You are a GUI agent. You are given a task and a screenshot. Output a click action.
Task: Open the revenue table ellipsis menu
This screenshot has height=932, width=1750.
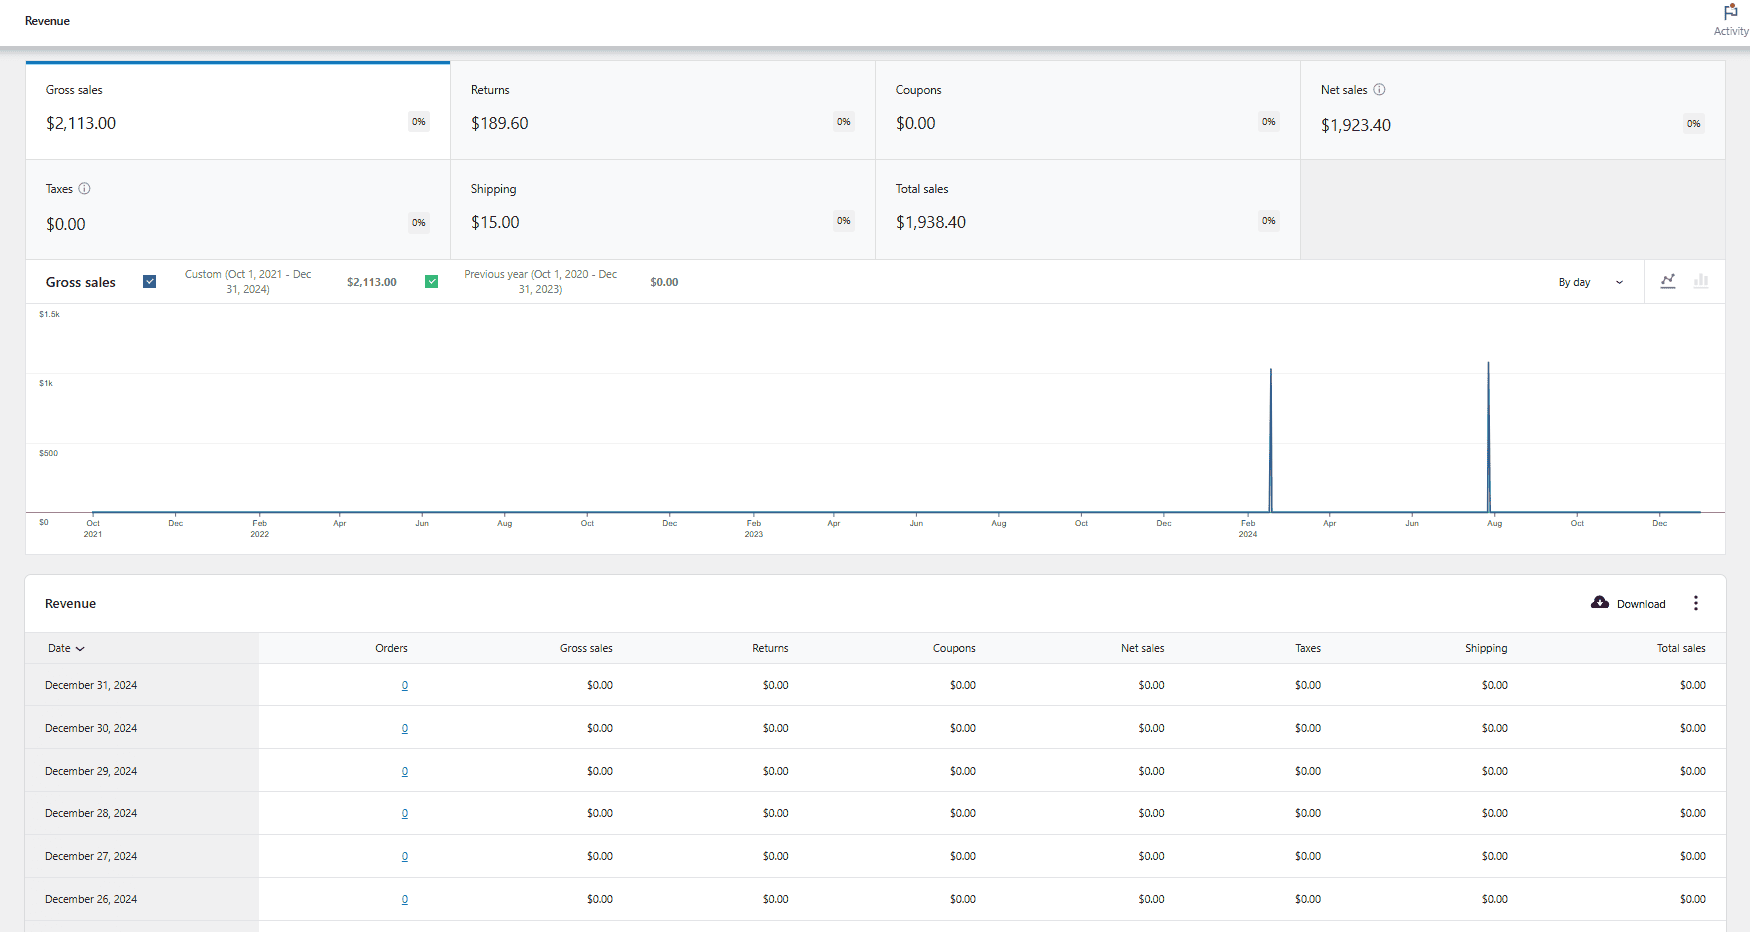tap(1696, 603)
